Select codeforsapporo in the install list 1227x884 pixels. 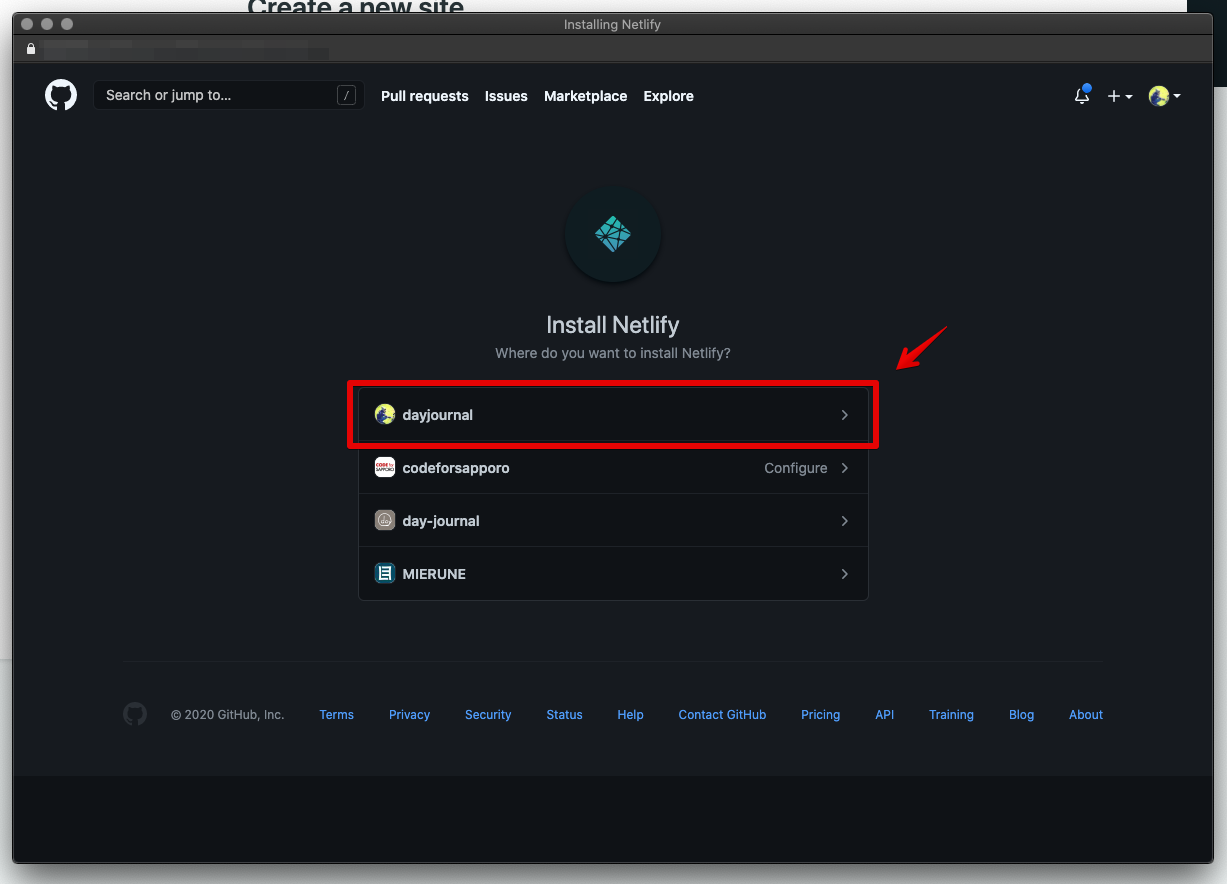[613, 467]
